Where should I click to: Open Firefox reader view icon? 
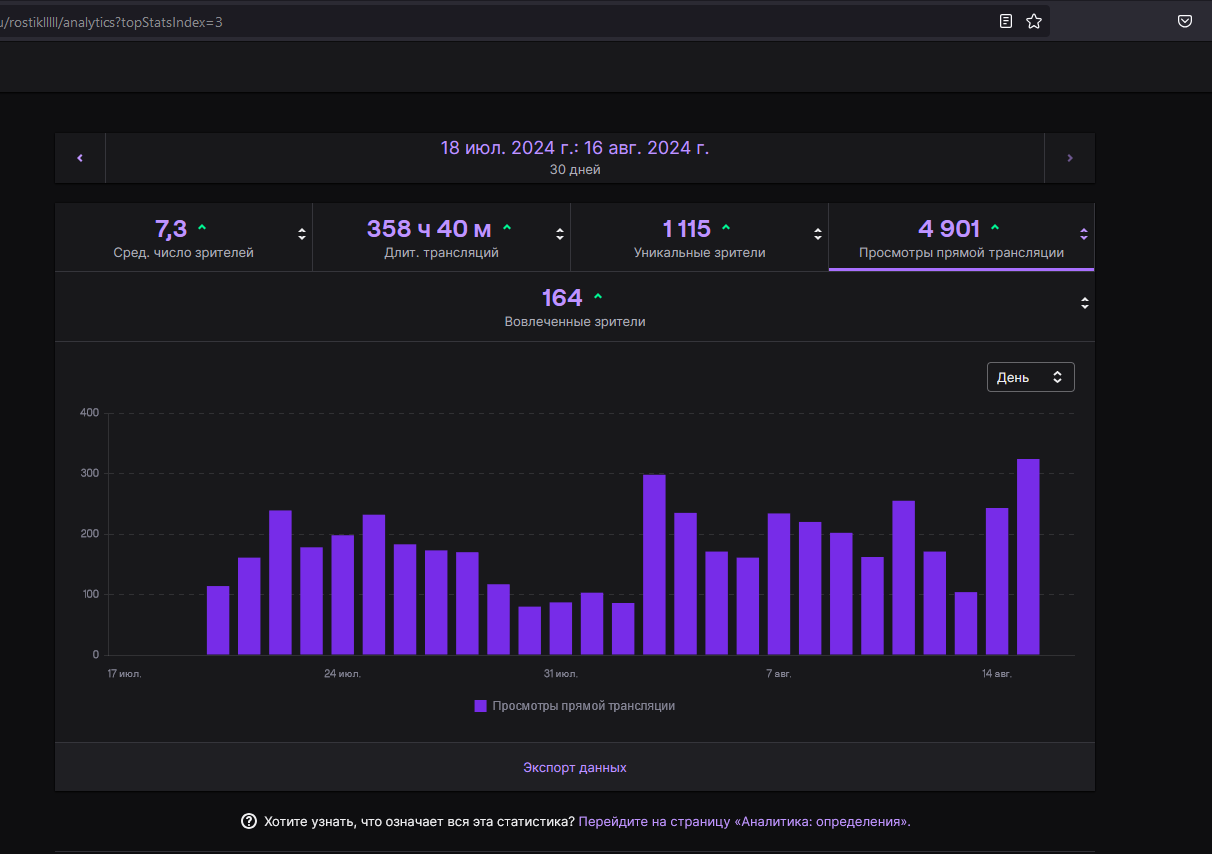coord(1006,21)
